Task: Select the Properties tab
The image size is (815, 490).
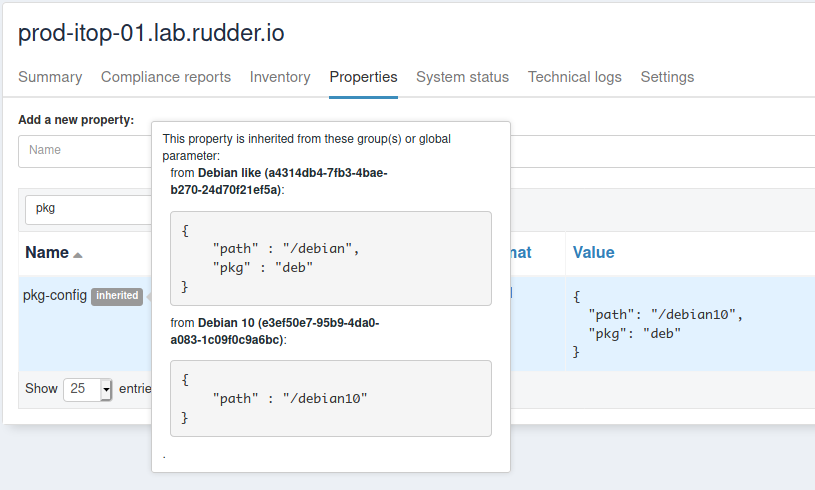Action: tap(363, 77)
